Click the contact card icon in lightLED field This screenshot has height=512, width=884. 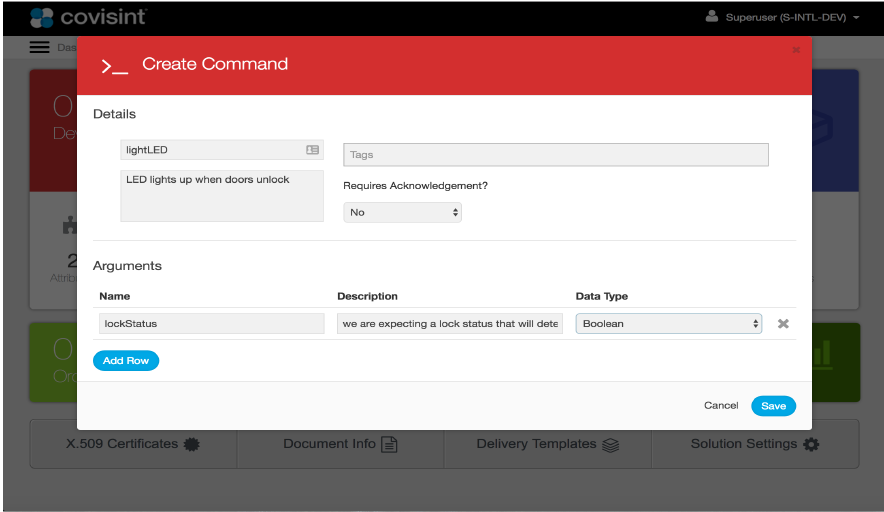point(312,150)
